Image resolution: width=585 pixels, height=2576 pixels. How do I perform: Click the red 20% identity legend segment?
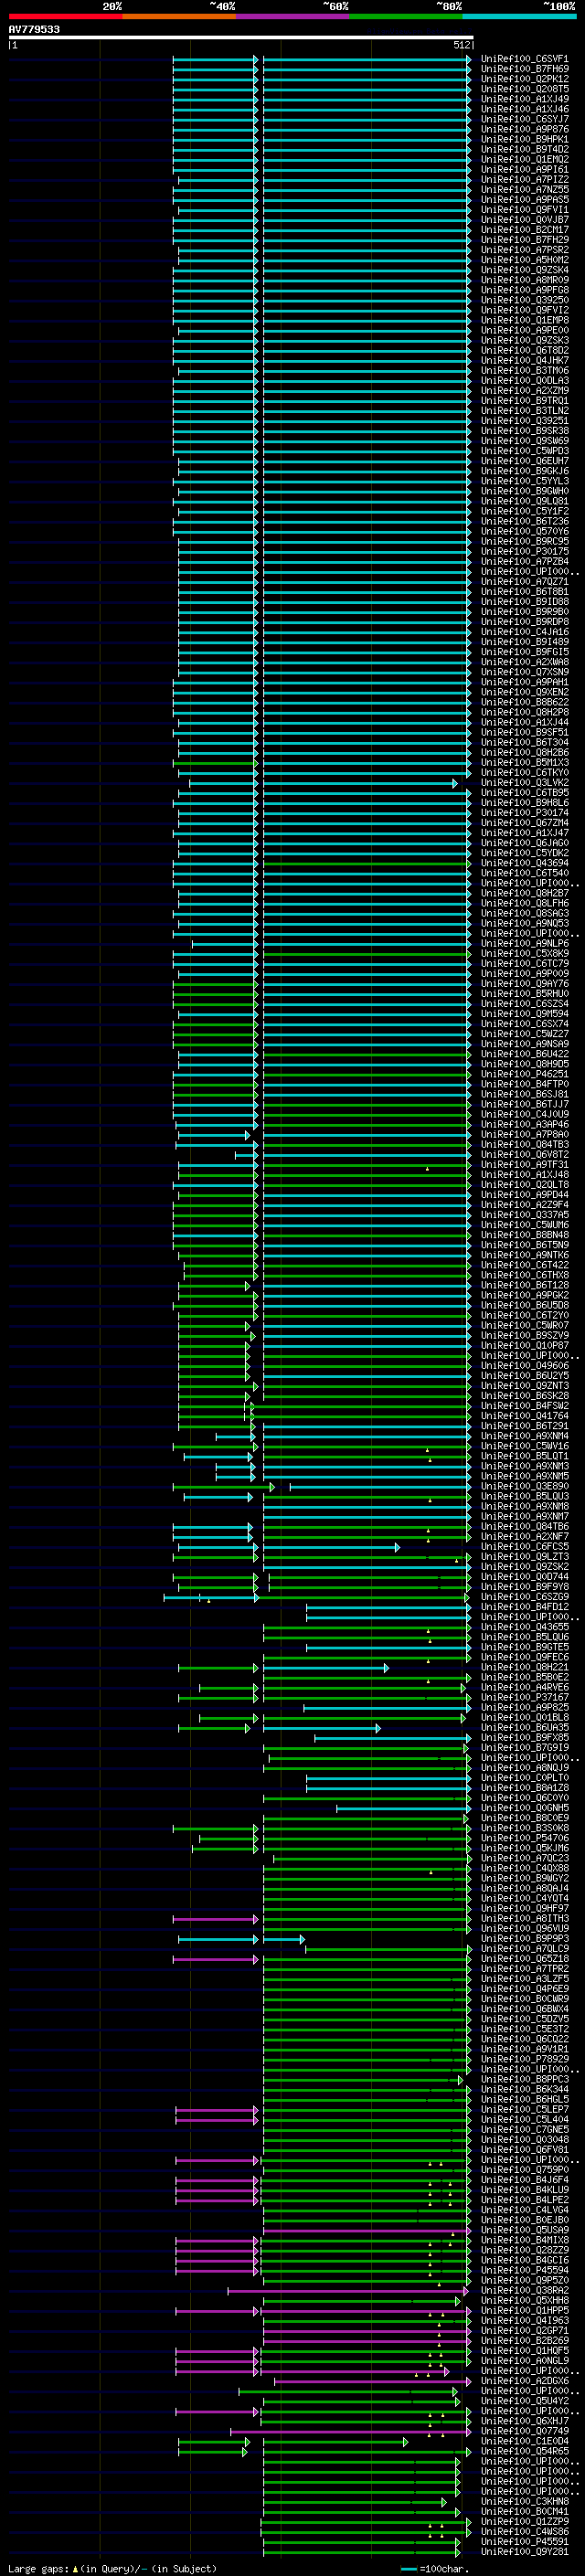(65, 16)
